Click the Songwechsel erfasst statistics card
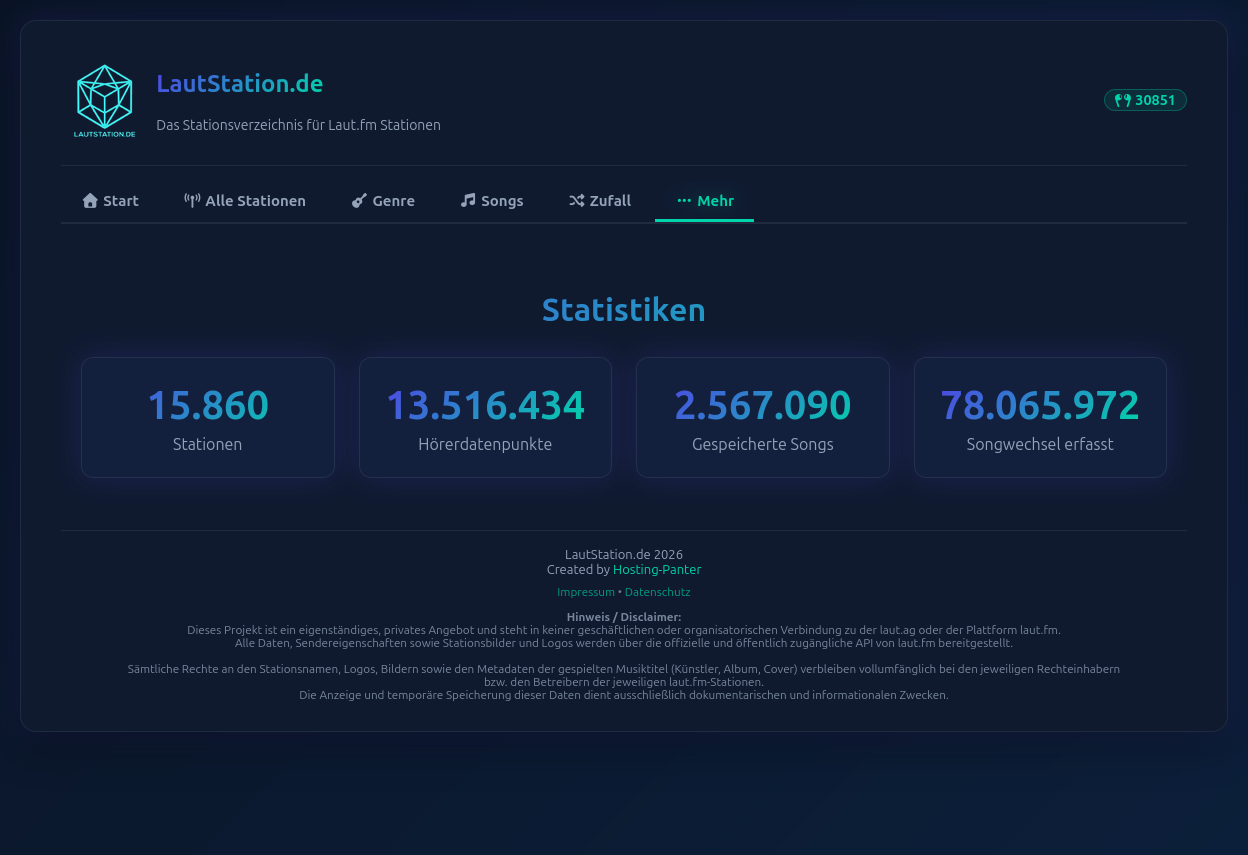Image resolution: width=1248 pixels, height=855 pixels. 1040,417
